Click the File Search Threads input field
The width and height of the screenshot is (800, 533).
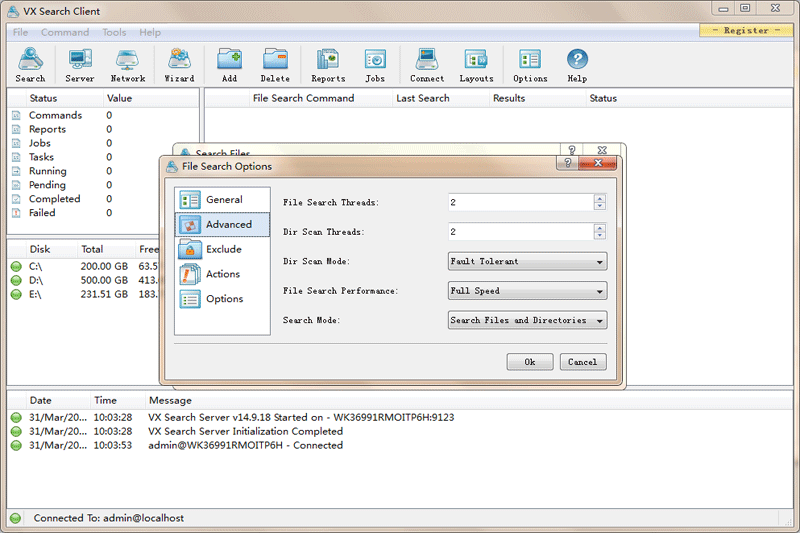pyautogui.click(x=521, y=202)
